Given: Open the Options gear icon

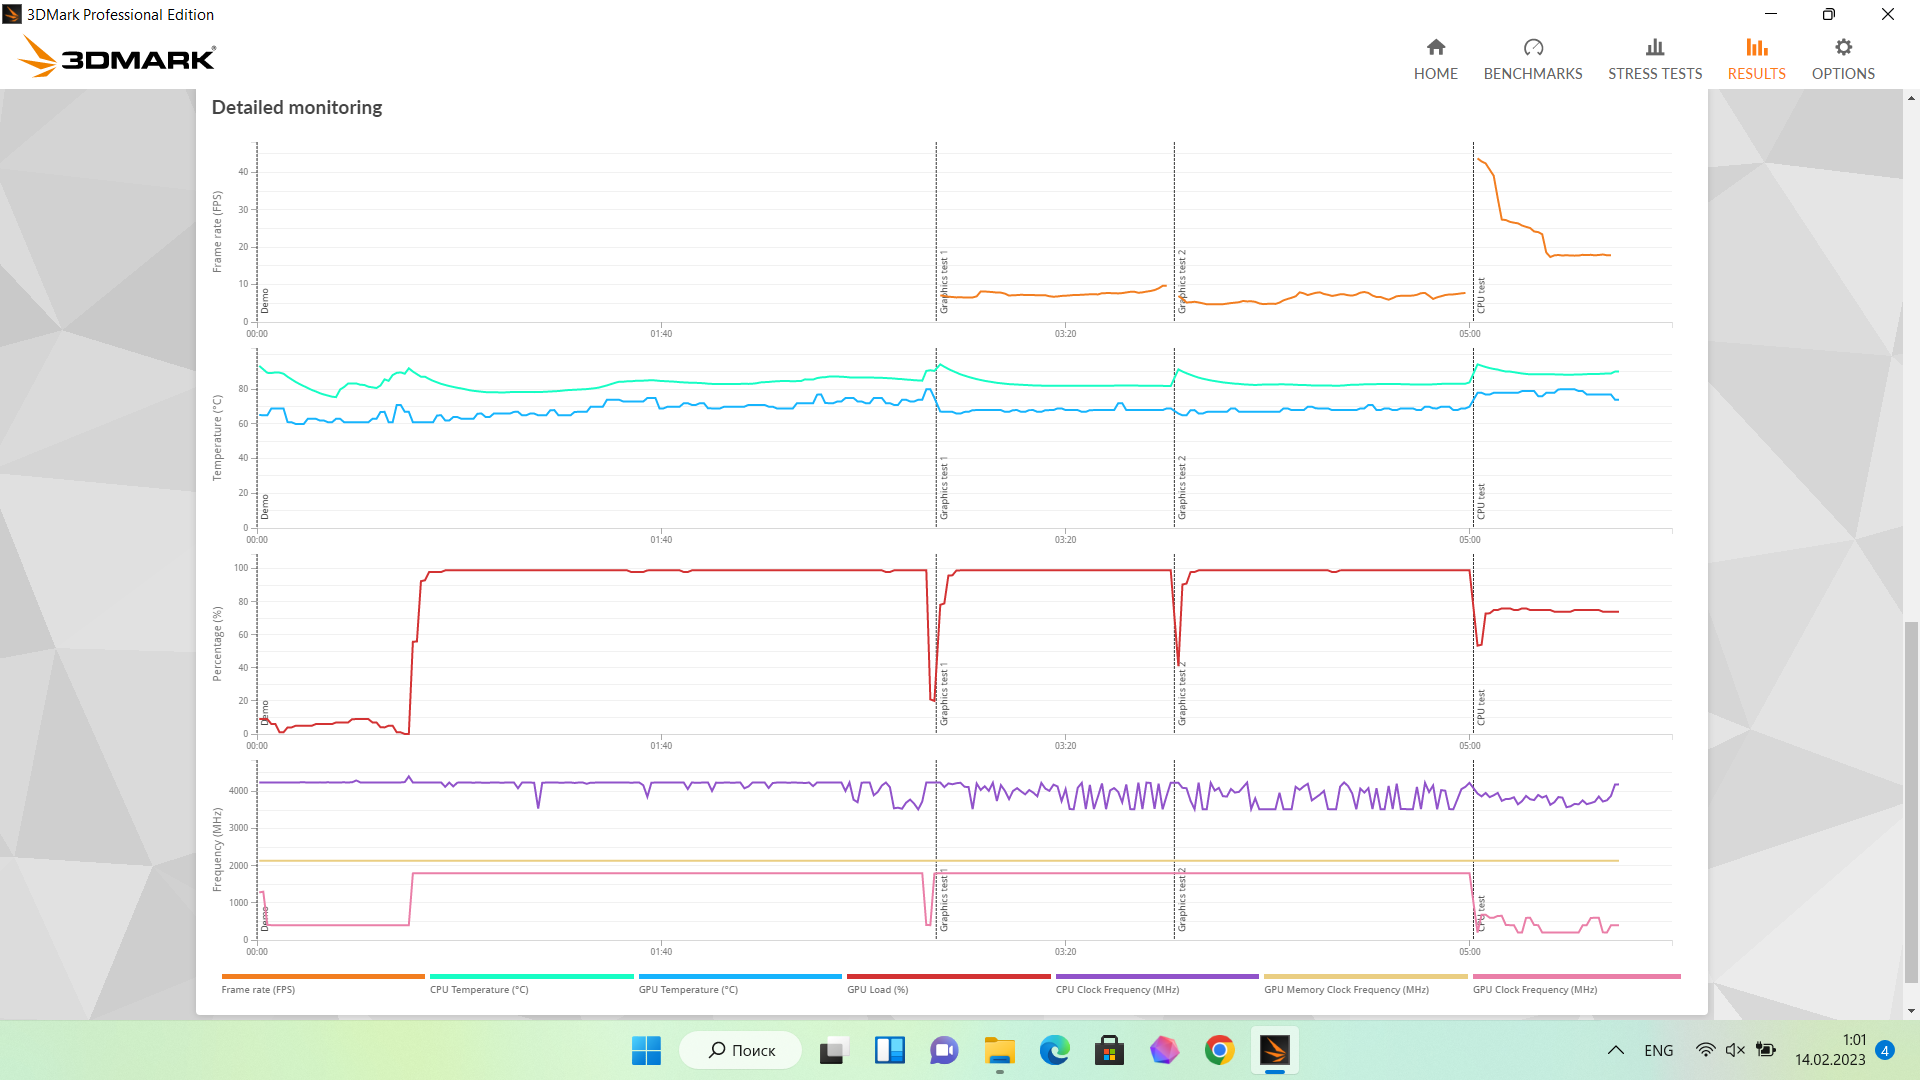Looking at the screenshot, I should 1842,48.
